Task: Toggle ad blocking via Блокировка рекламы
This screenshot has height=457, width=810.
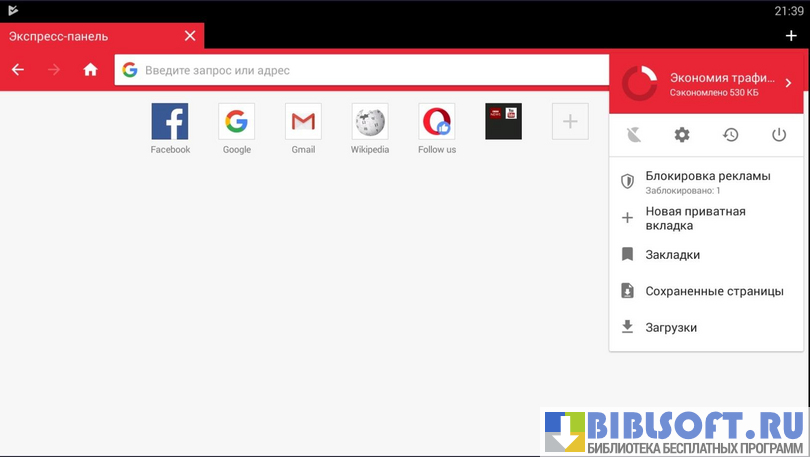Action: pyautogui.click(x=706, y=181)
